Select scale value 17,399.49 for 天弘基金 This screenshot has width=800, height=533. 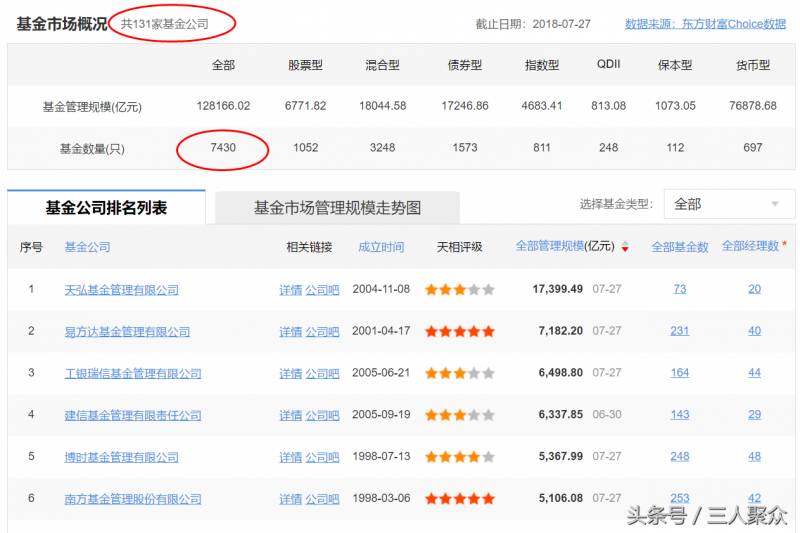click(x=558, y=289)
